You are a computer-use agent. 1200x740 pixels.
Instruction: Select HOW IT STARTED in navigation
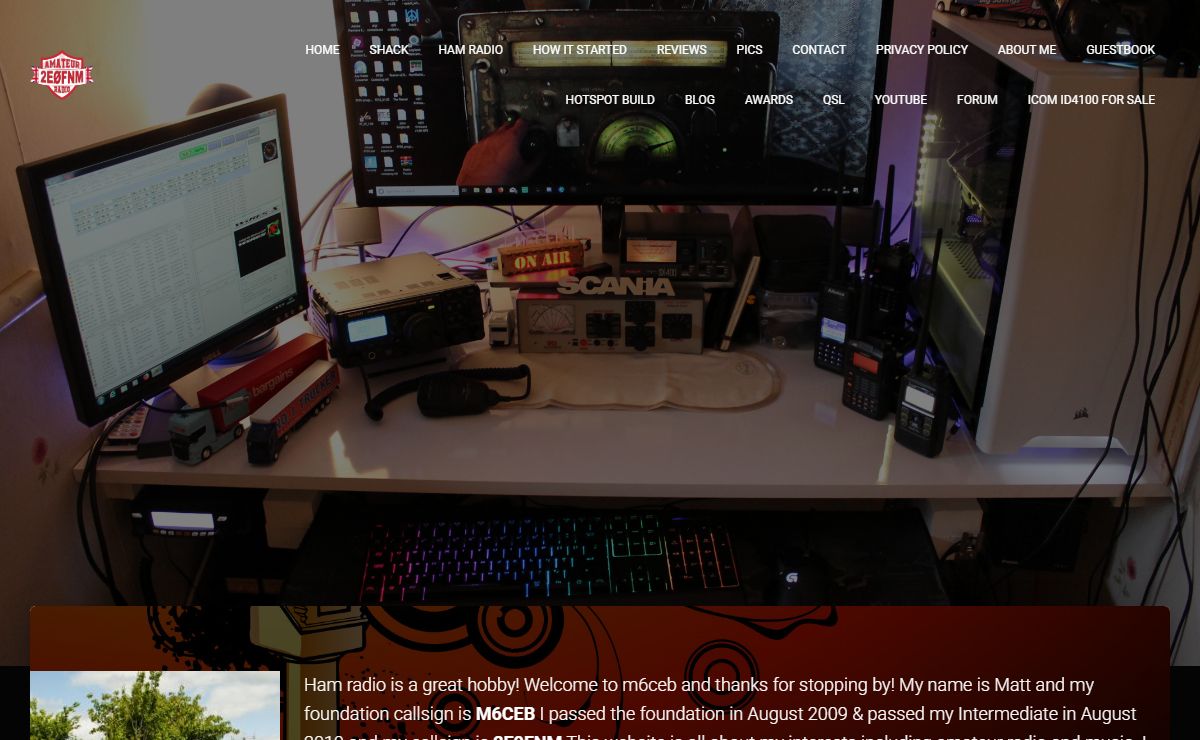[580, 50]
